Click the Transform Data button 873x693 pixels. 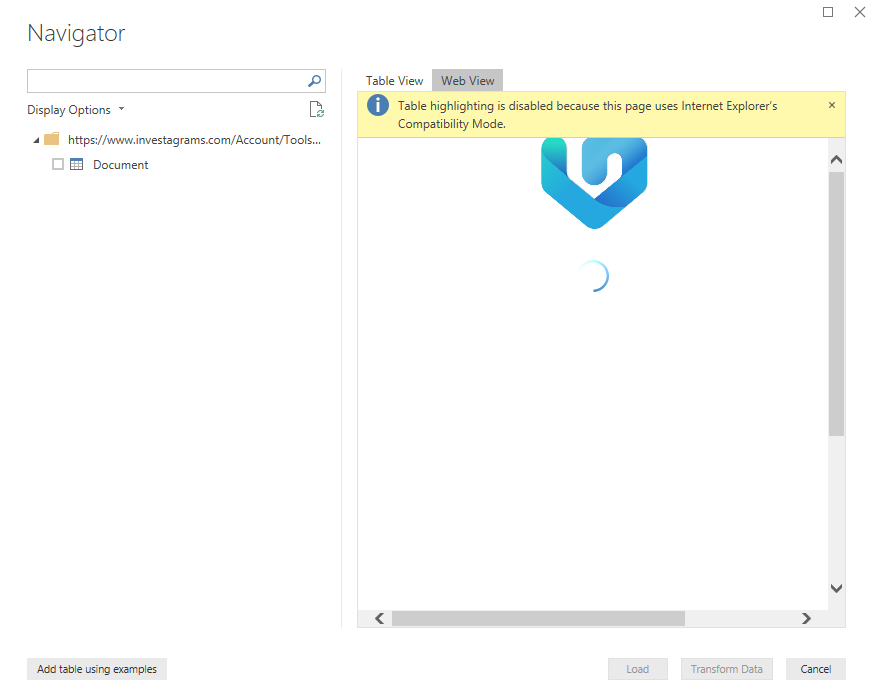tap(727, 669)
